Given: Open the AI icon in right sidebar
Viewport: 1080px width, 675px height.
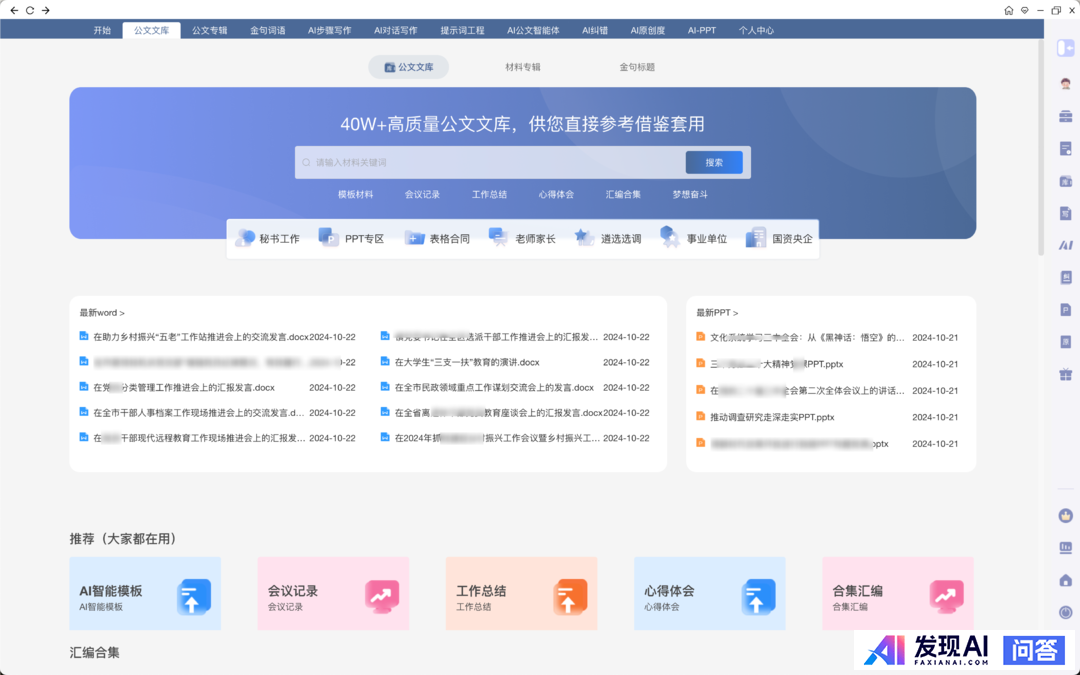Looking at the screenshot, I should (1065, 245).
